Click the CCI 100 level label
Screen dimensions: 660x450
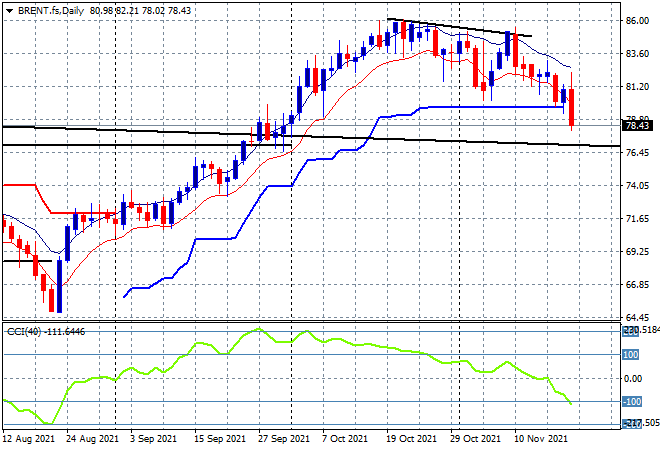[631, 355]
